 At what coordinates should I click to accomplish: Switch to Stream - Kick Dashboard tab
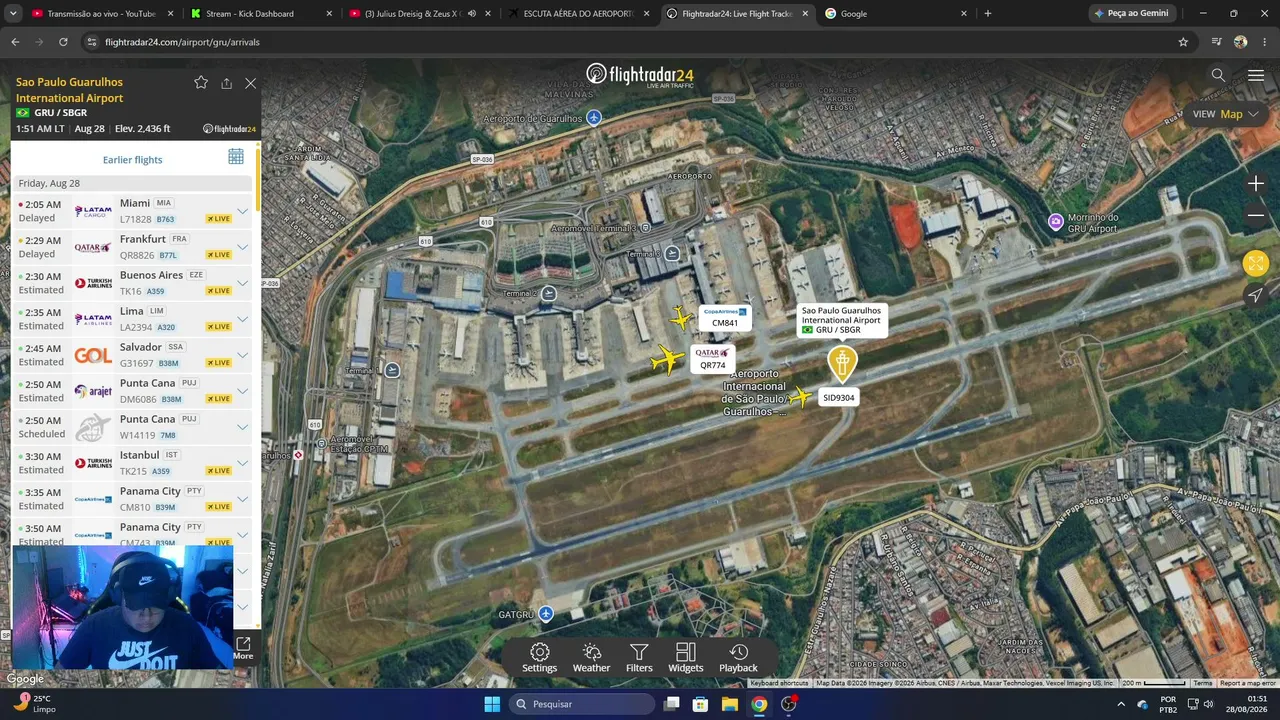tap(259, 14)
